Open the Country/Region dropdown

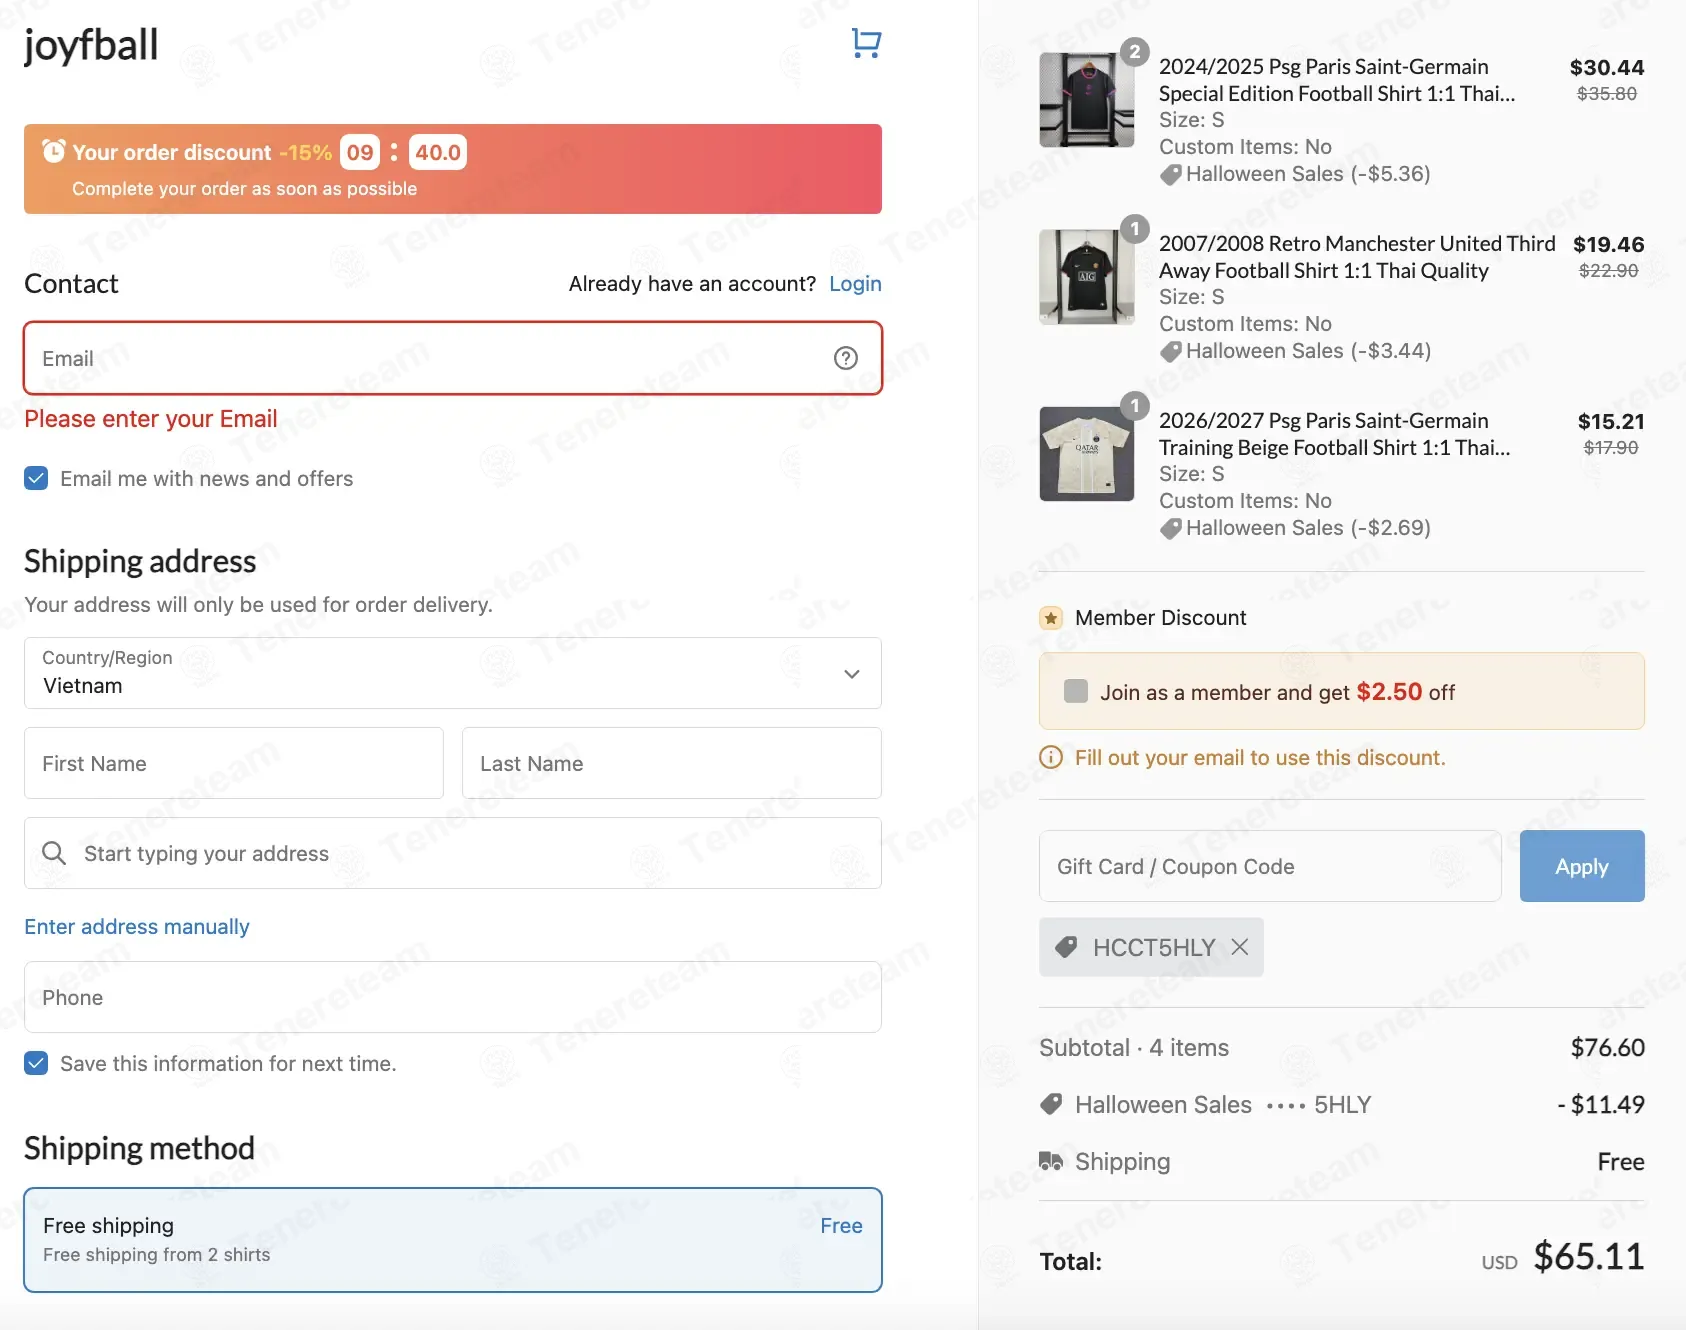[453, 673]
